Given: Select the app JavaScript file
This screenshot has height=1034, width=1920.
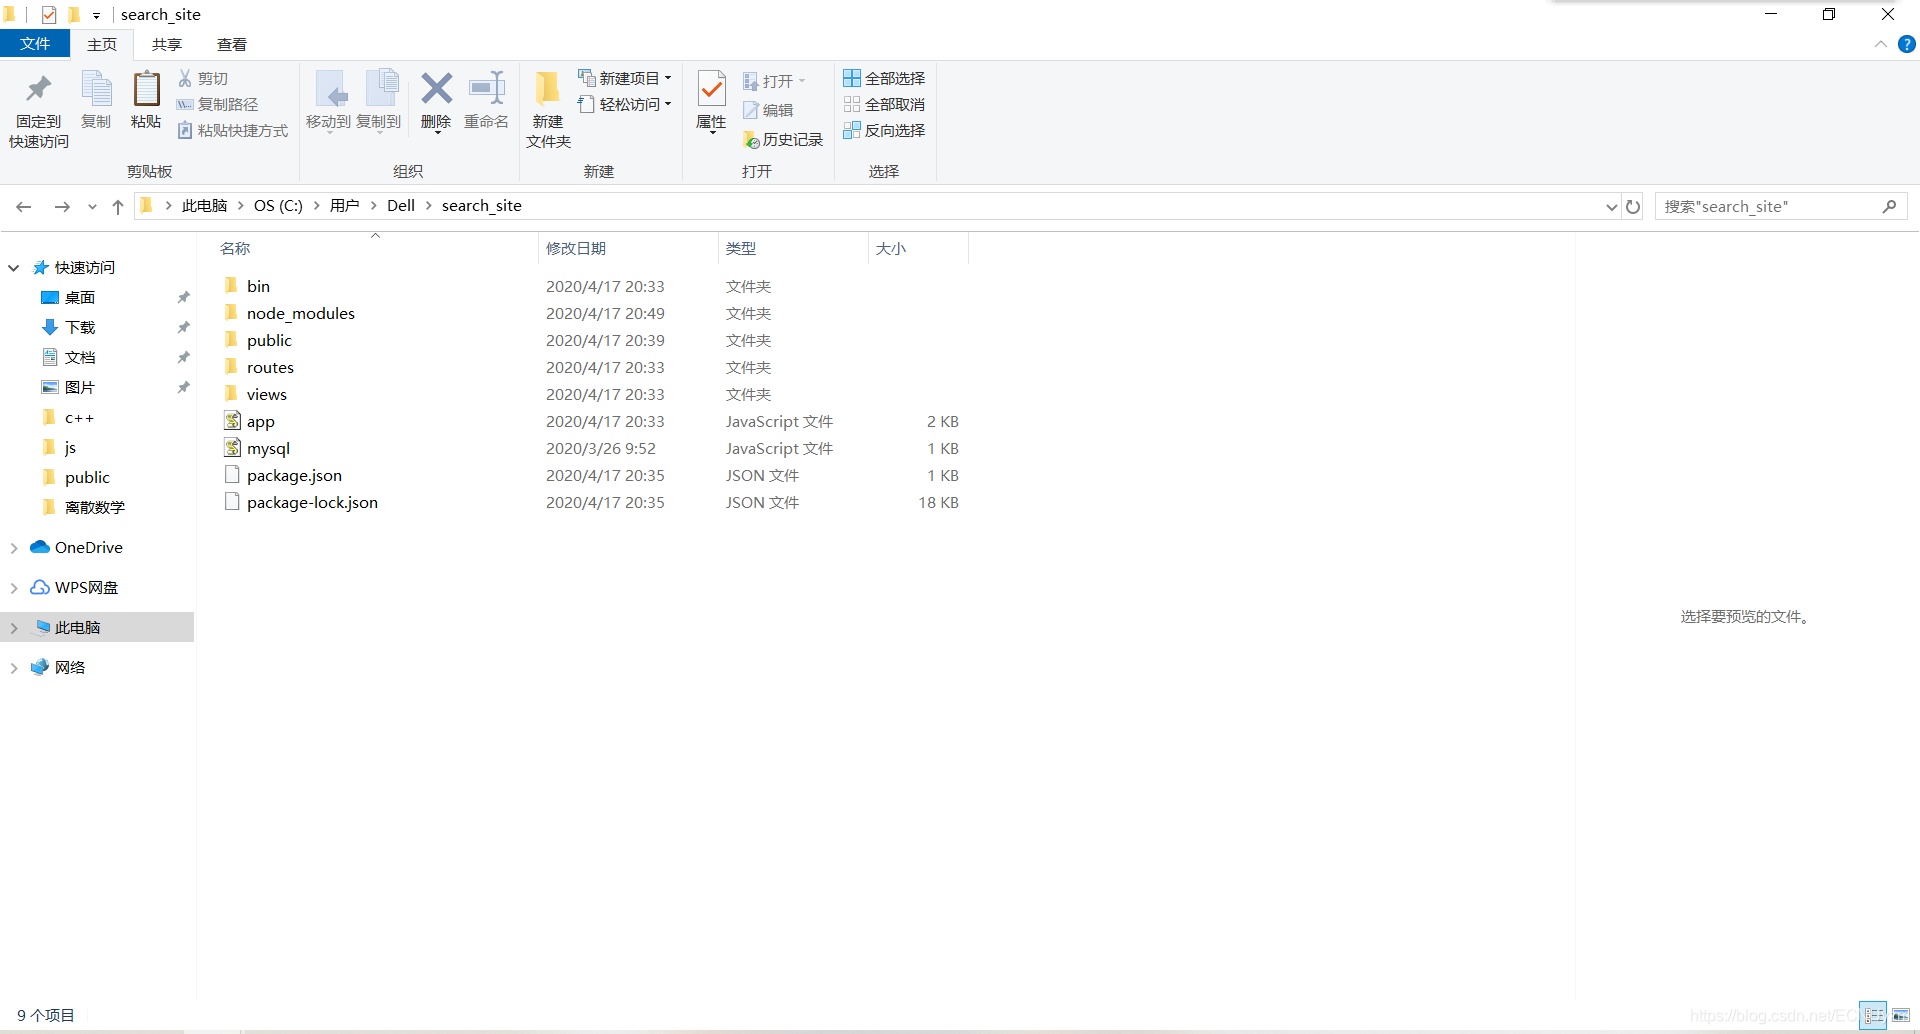Looking at the screenshot, I should click(x=261, y=421).
